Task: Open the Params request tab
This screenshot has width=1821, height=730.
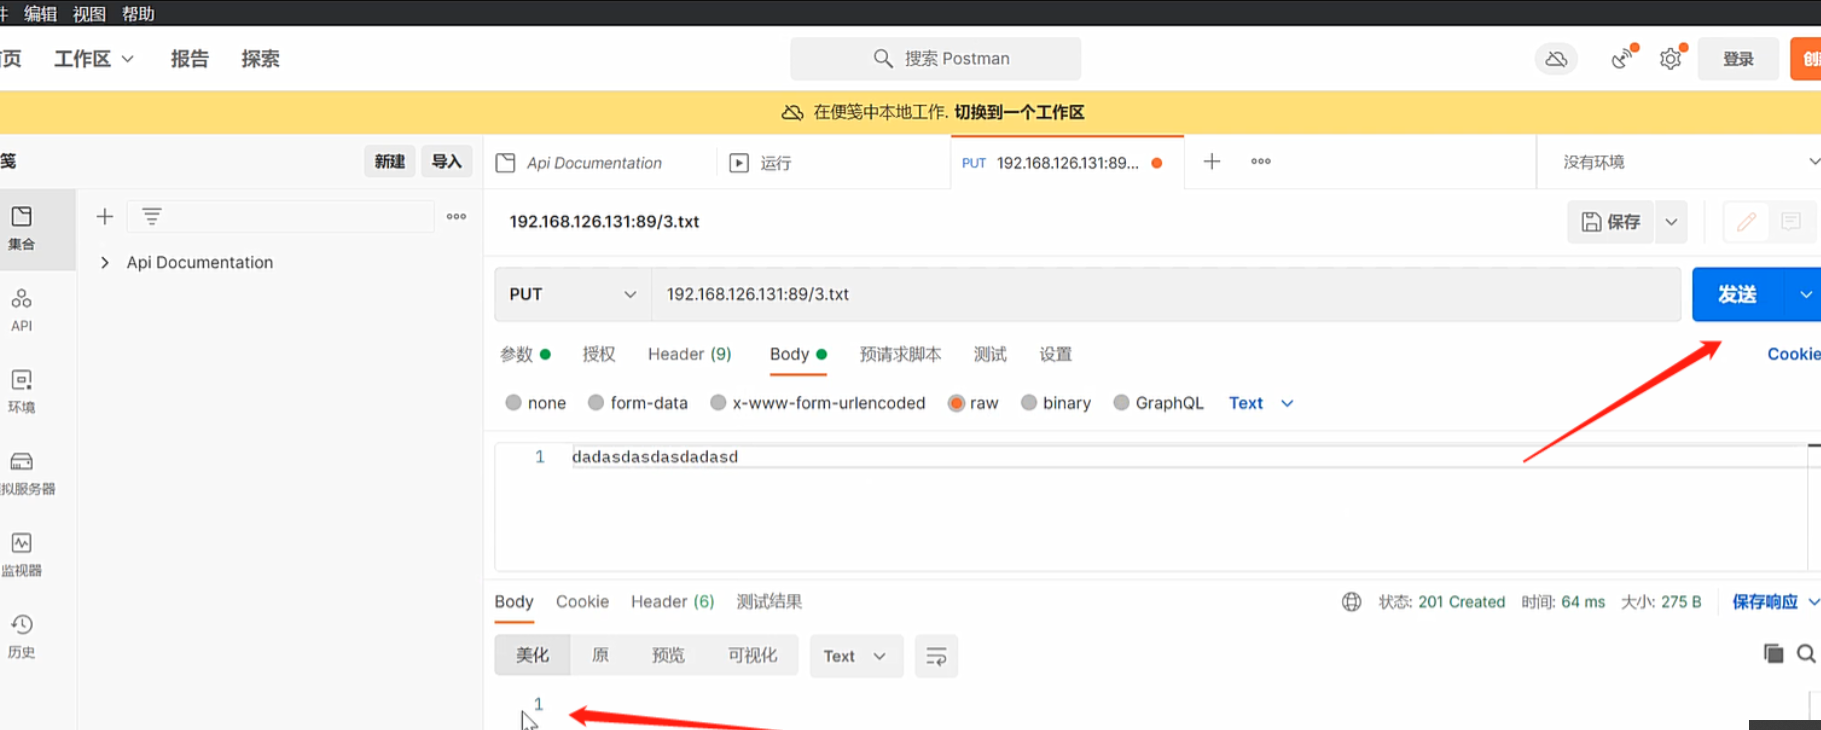Action: 525,354
